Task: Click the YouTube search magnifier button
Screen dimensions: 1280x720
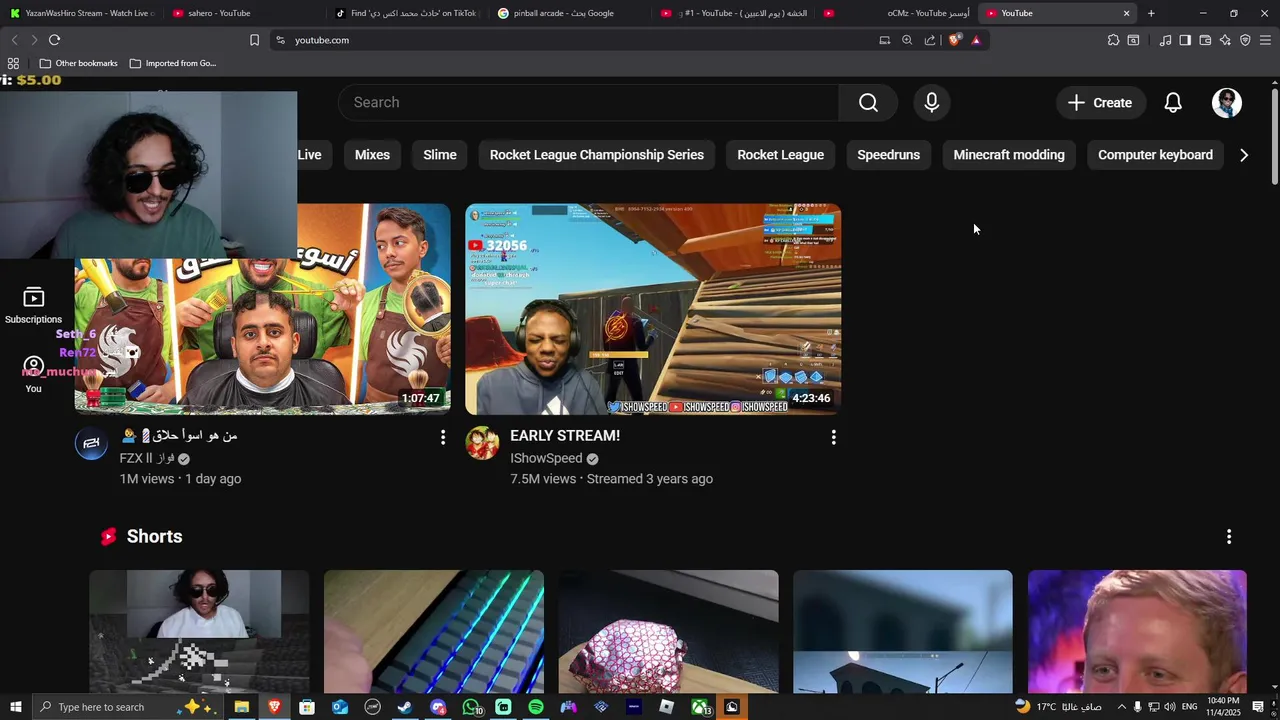Action: (868, 103)
